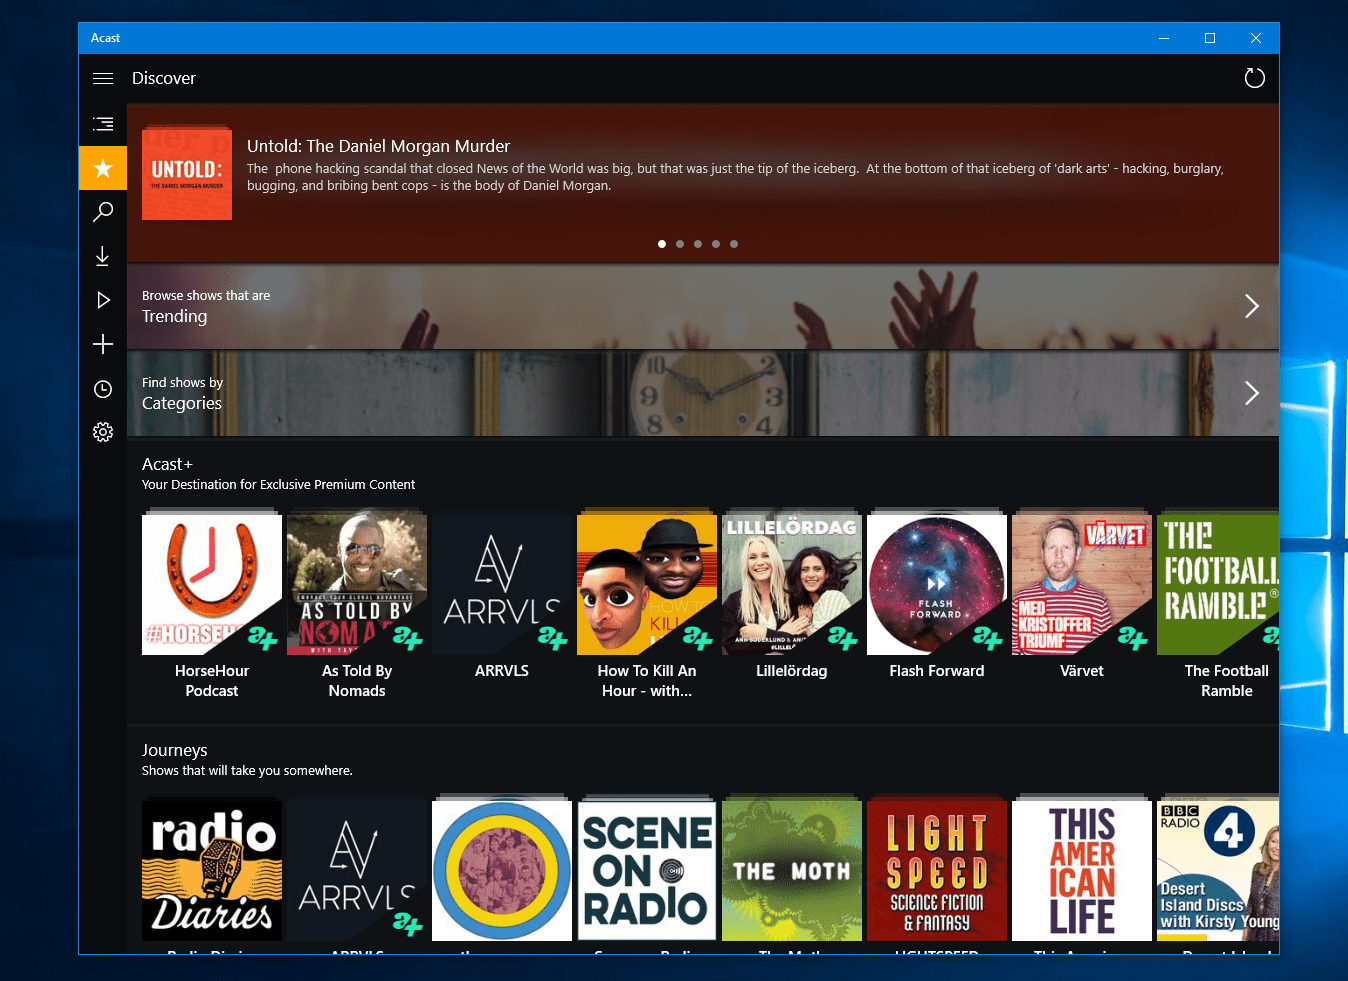
Task: Open the History clock icon
Action: [103, 389]
